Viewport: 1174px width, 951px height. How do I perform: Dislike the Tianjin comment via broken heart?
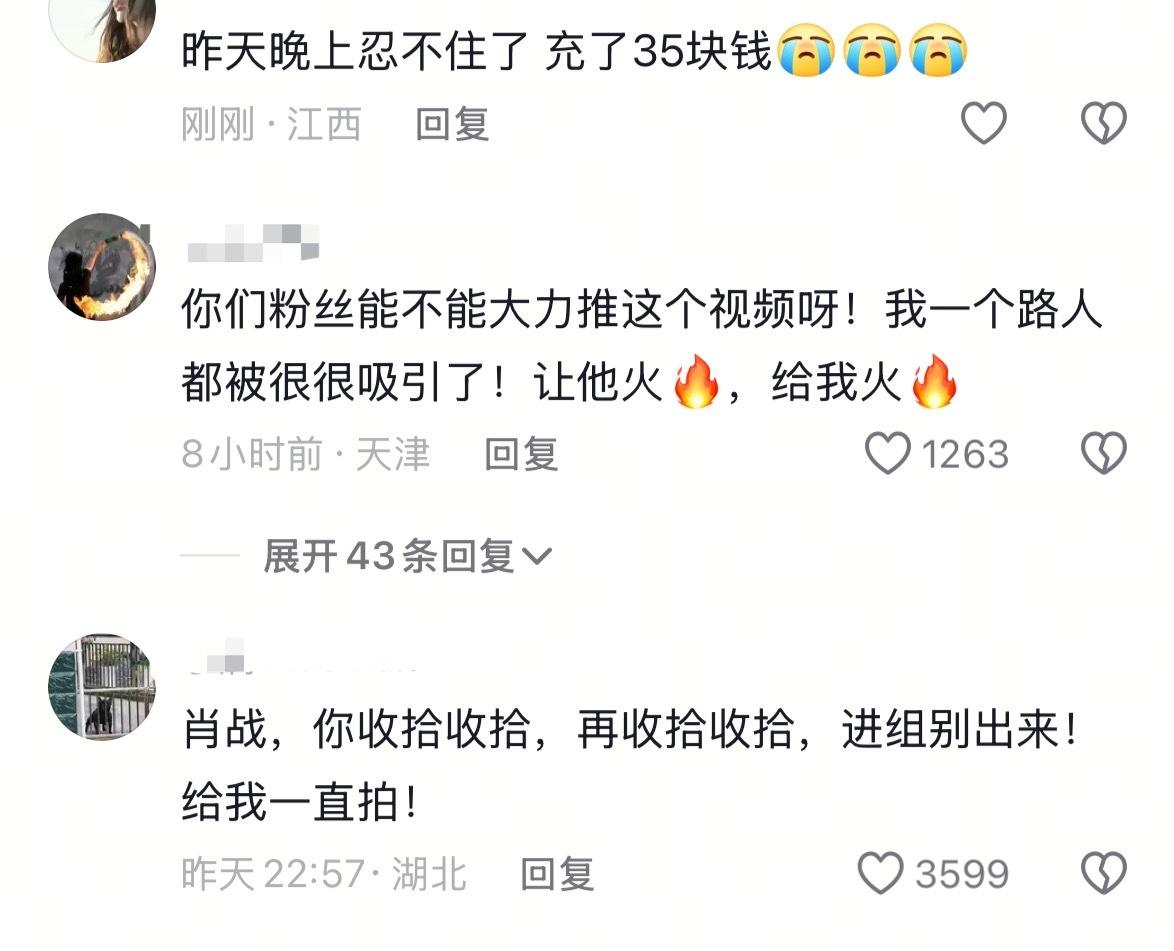click(1104, 453)
